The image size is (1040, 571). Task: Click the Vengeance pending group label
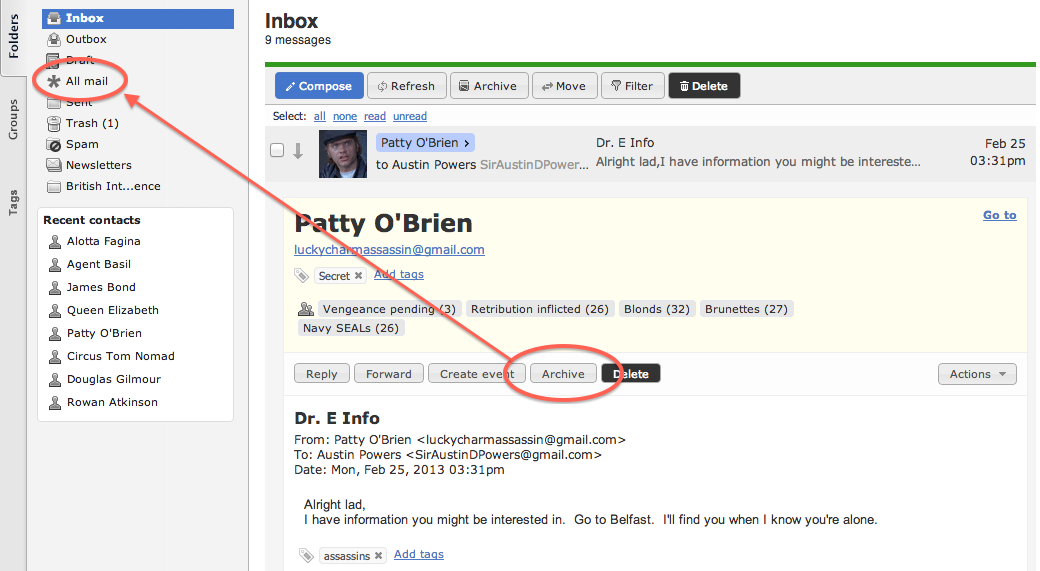(x=388, y=309)
